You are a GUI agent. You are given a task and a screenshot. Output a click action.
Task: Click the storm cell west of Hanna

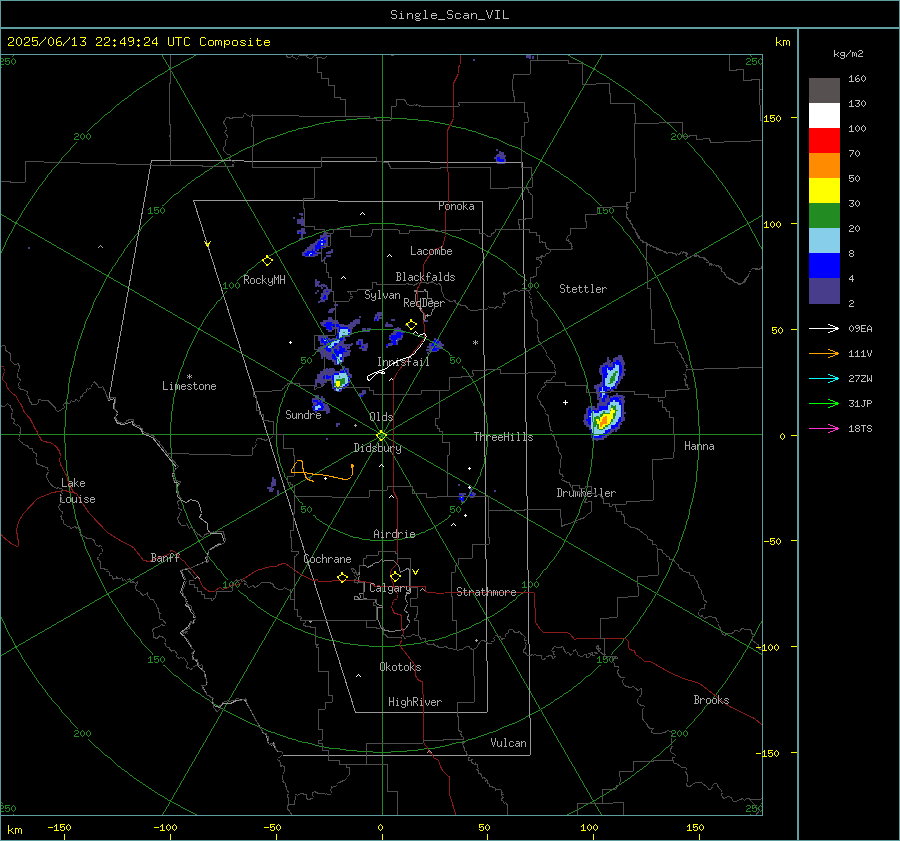[x=604, y=416]
